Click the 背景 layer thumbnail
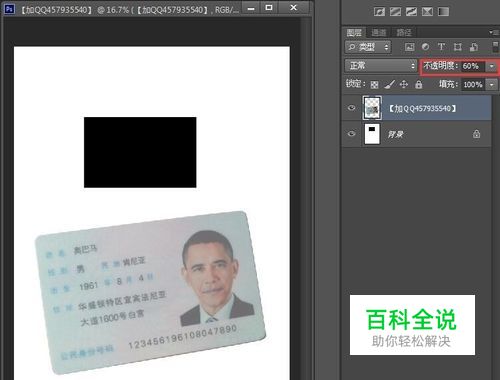The height and width of the screenshot is (380, 500). click(372, 134)
